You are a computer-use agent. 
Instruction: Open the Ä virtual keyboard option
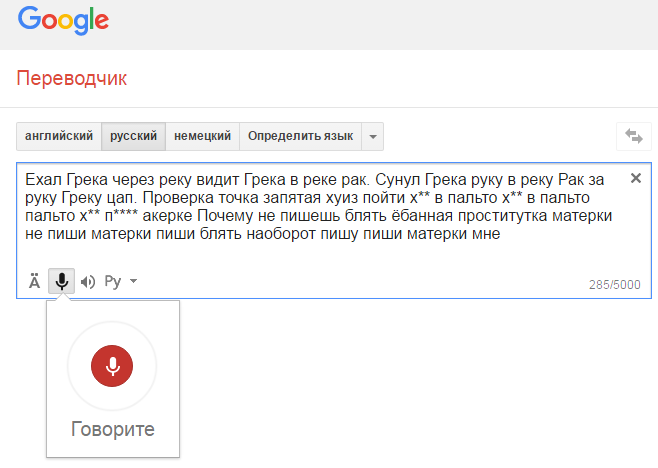pyautogui.click(x=34, y=281)
